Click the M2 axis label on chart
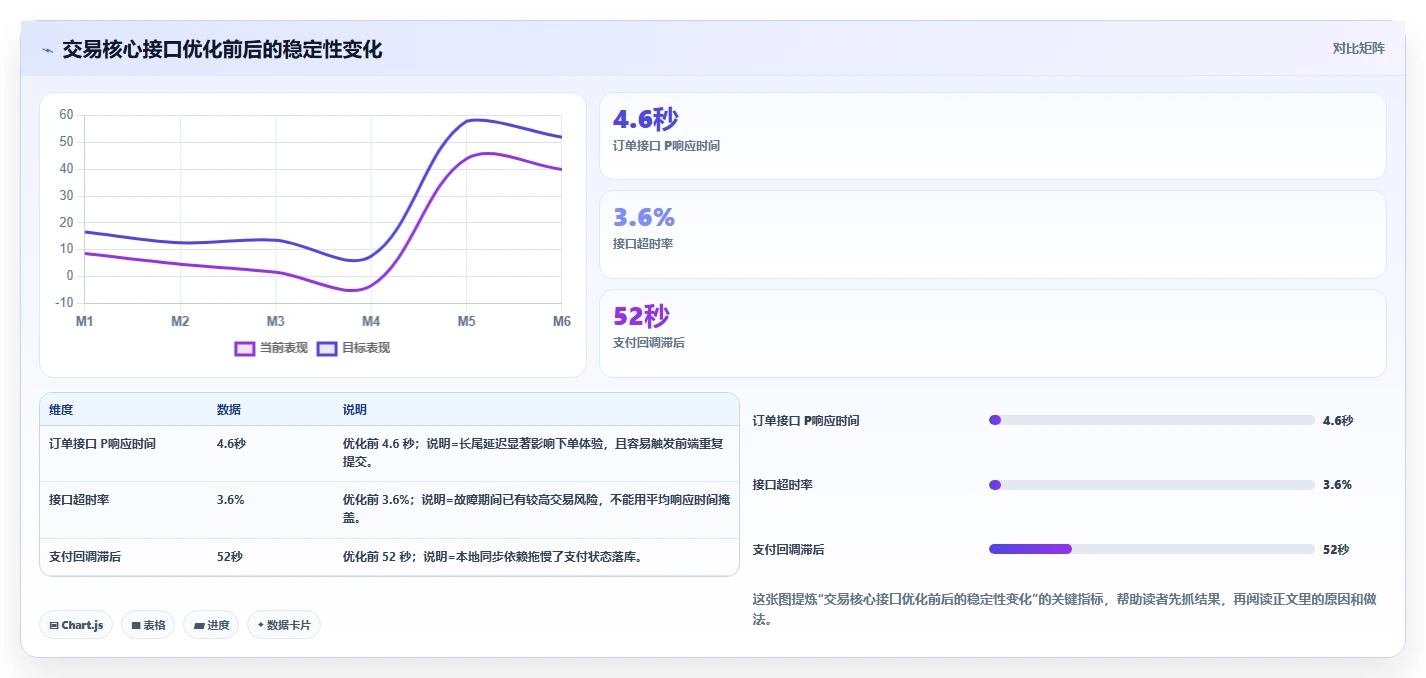The image size is (1426, 678). tap(180, 321)
